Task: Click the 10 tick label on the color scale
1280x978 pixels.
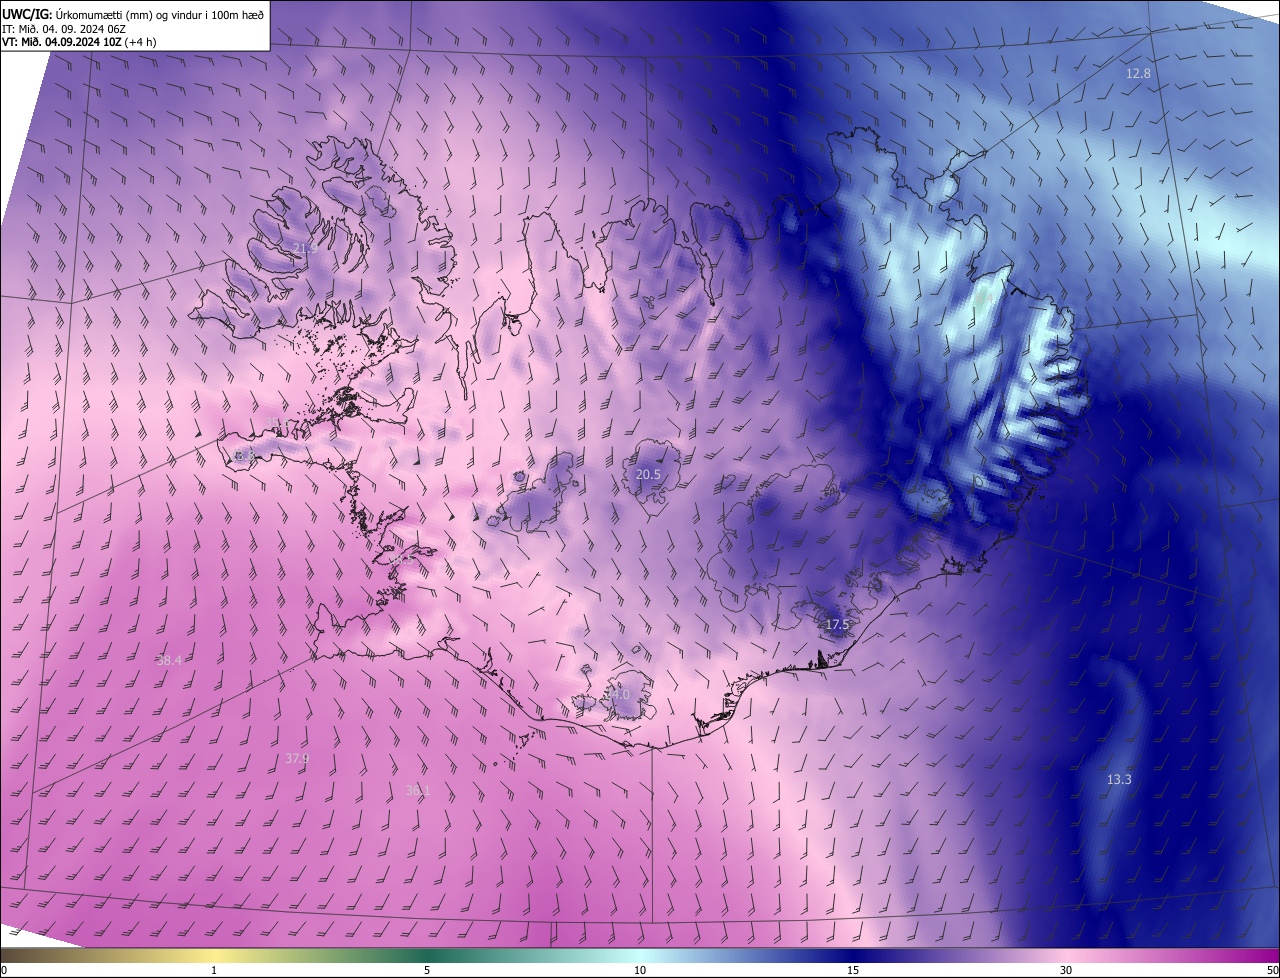Action: pyautogui.click(x=640, y=971)
